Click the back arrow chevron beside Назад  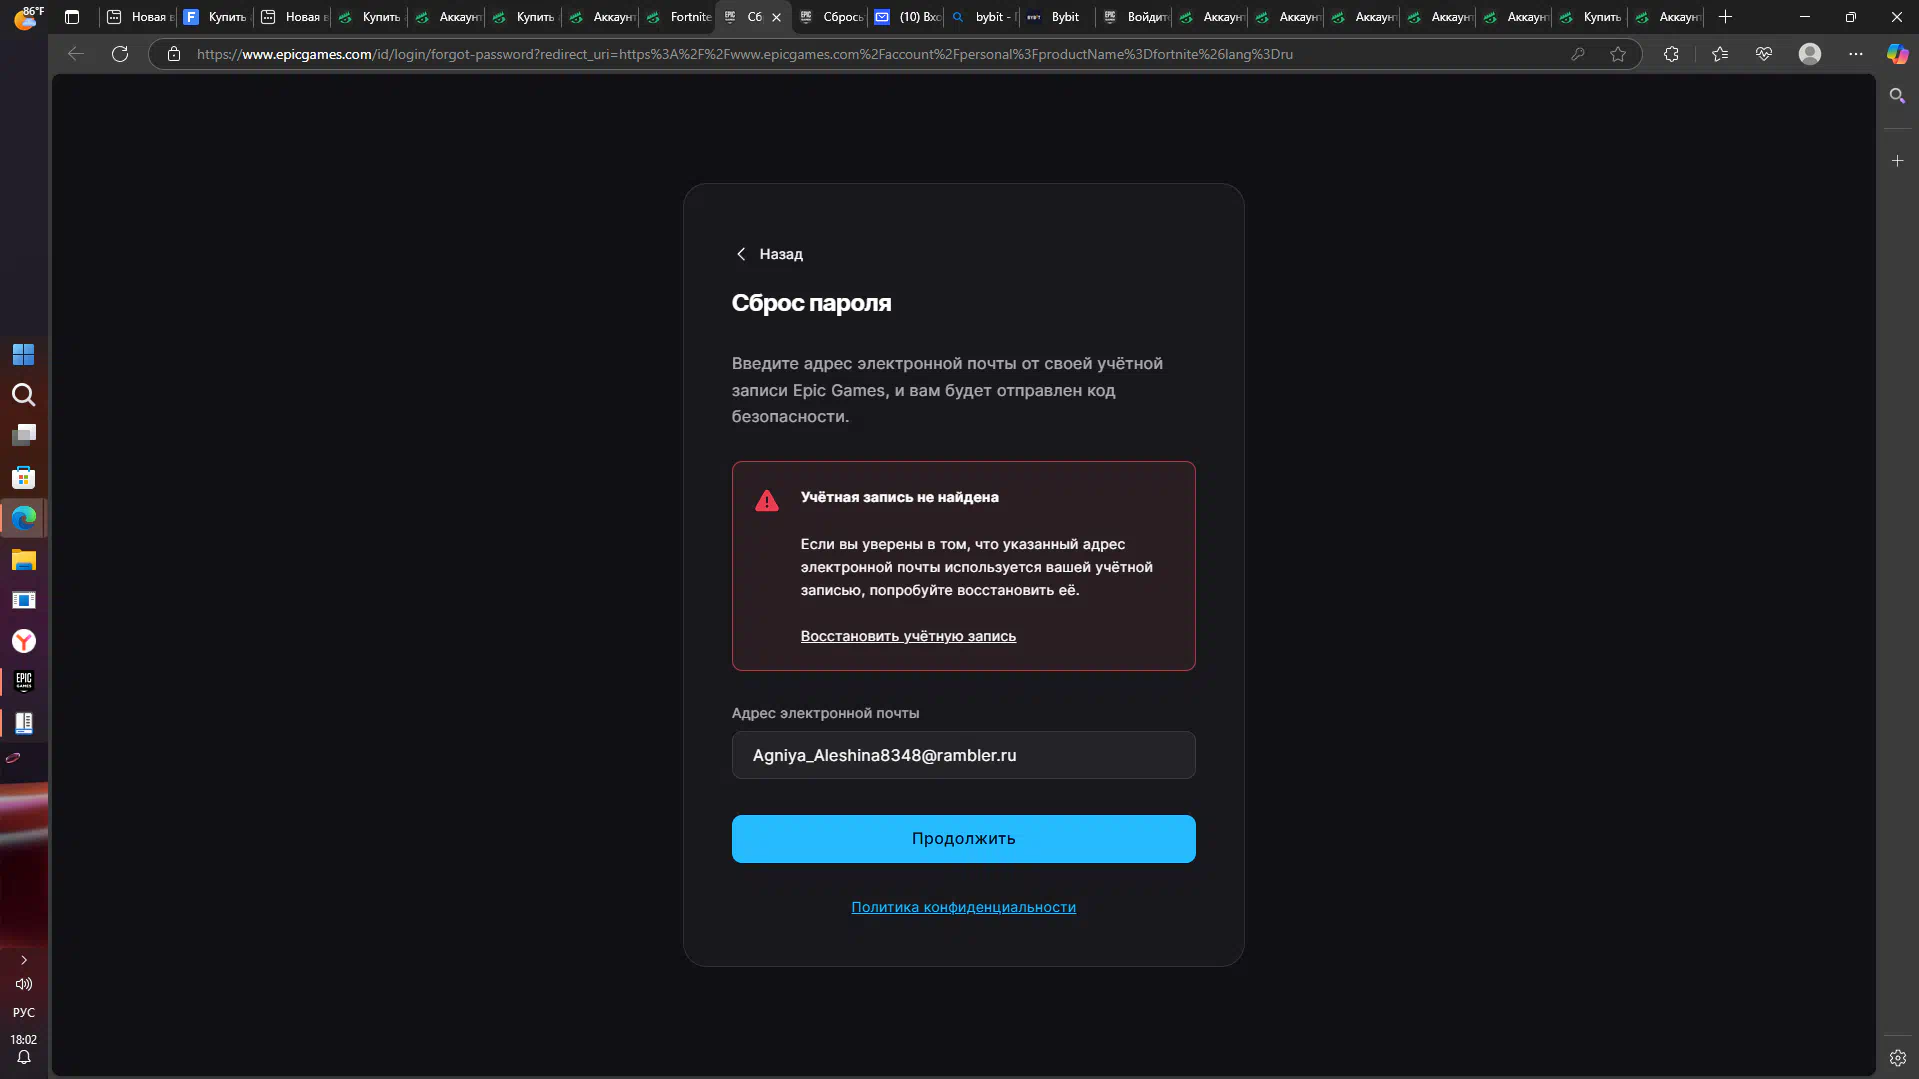[x=741, y=254]
